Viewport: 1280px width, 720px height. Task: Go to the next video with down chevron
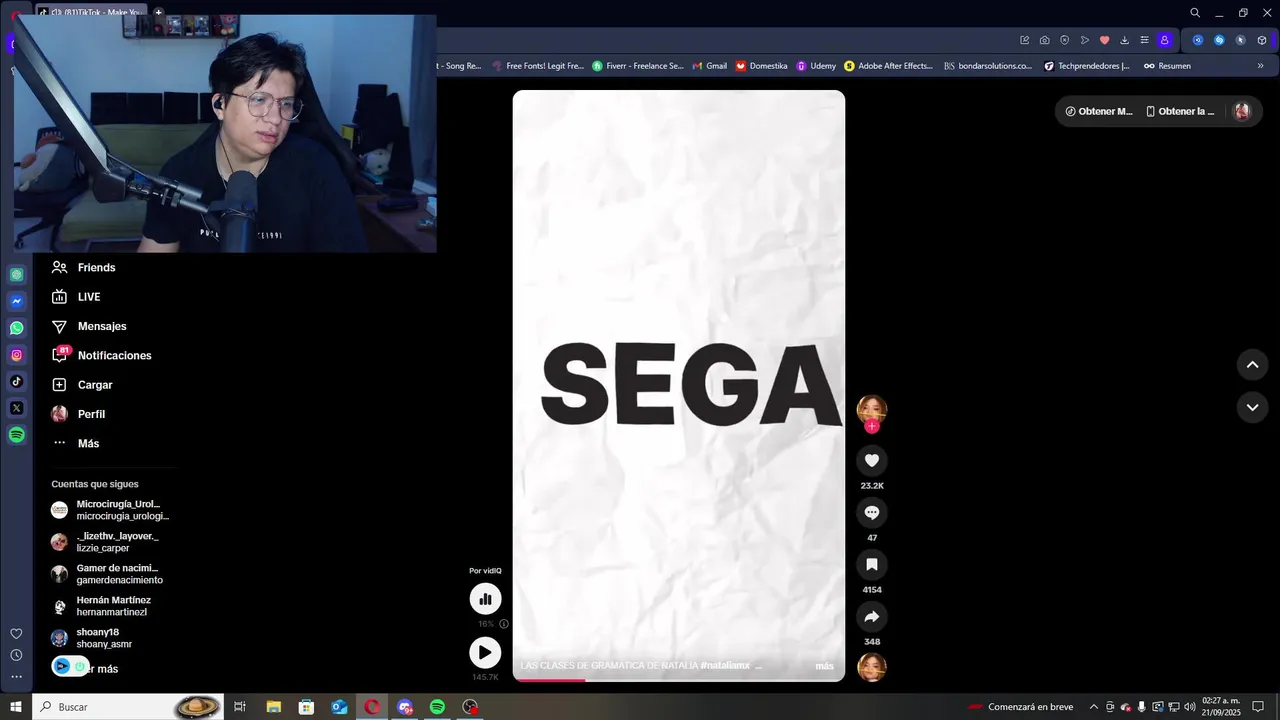1252,407
